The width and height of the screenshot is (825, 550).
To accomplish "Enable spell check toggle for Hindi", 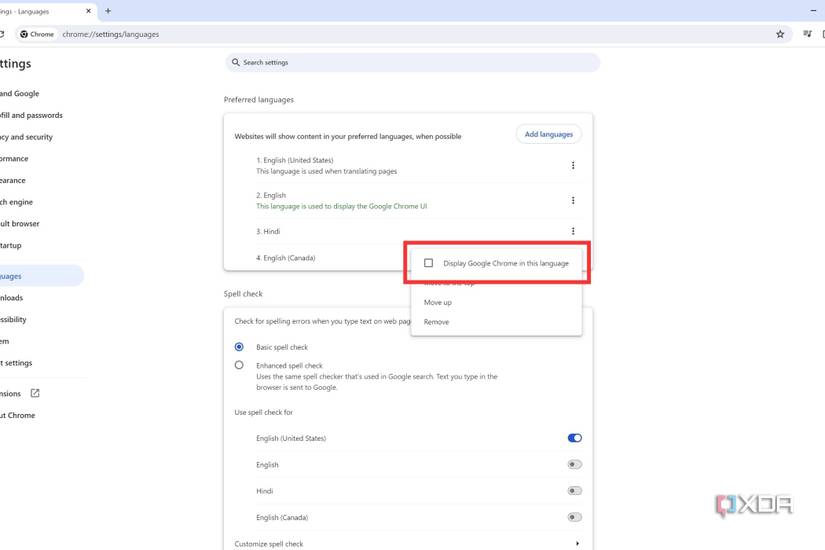I will point(575,491).
